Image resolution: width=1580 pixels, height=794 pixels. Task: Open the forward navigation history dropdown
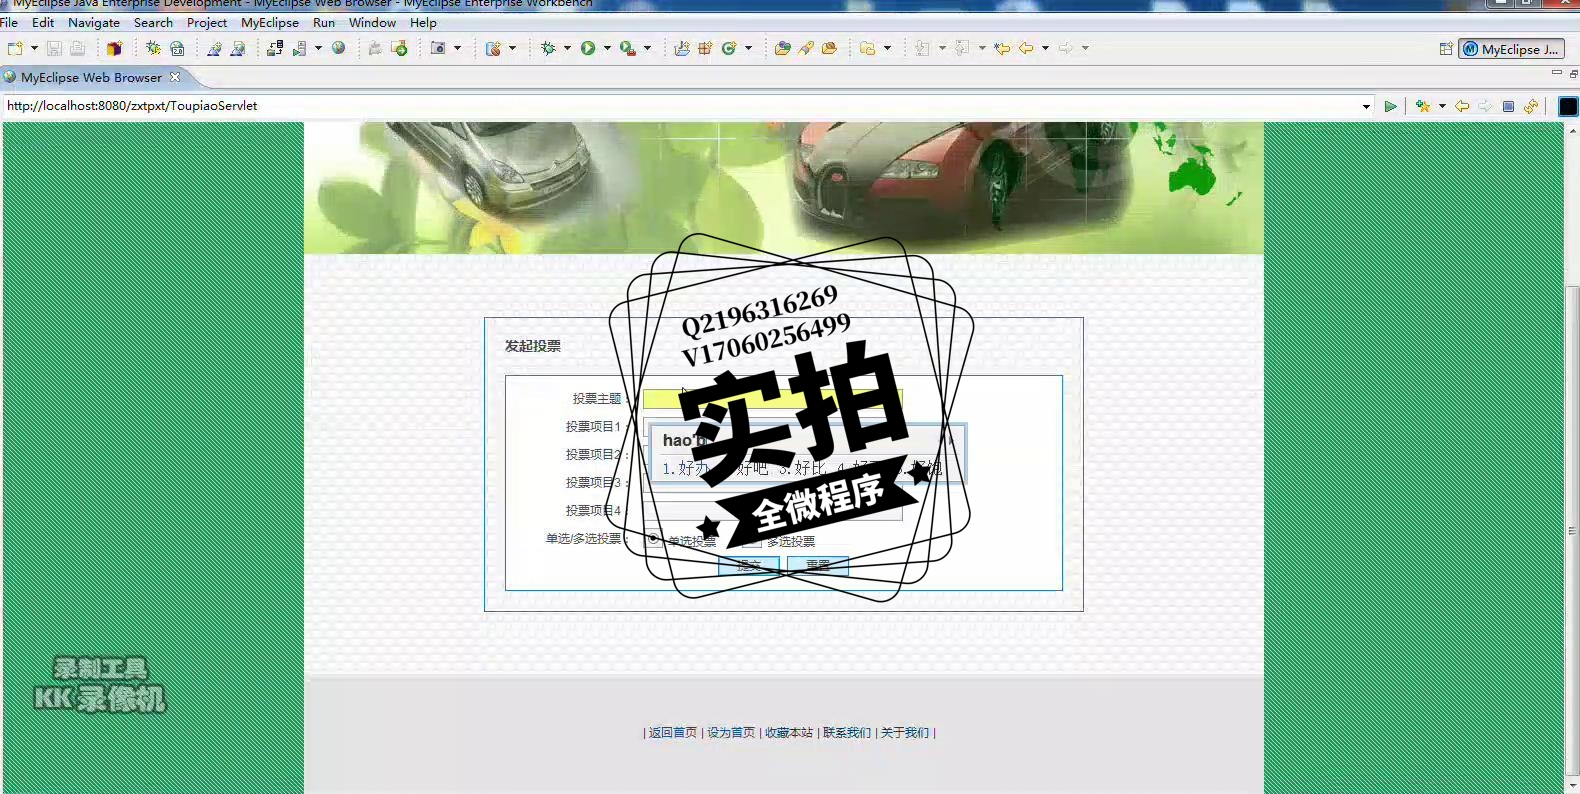point(1085,48)
